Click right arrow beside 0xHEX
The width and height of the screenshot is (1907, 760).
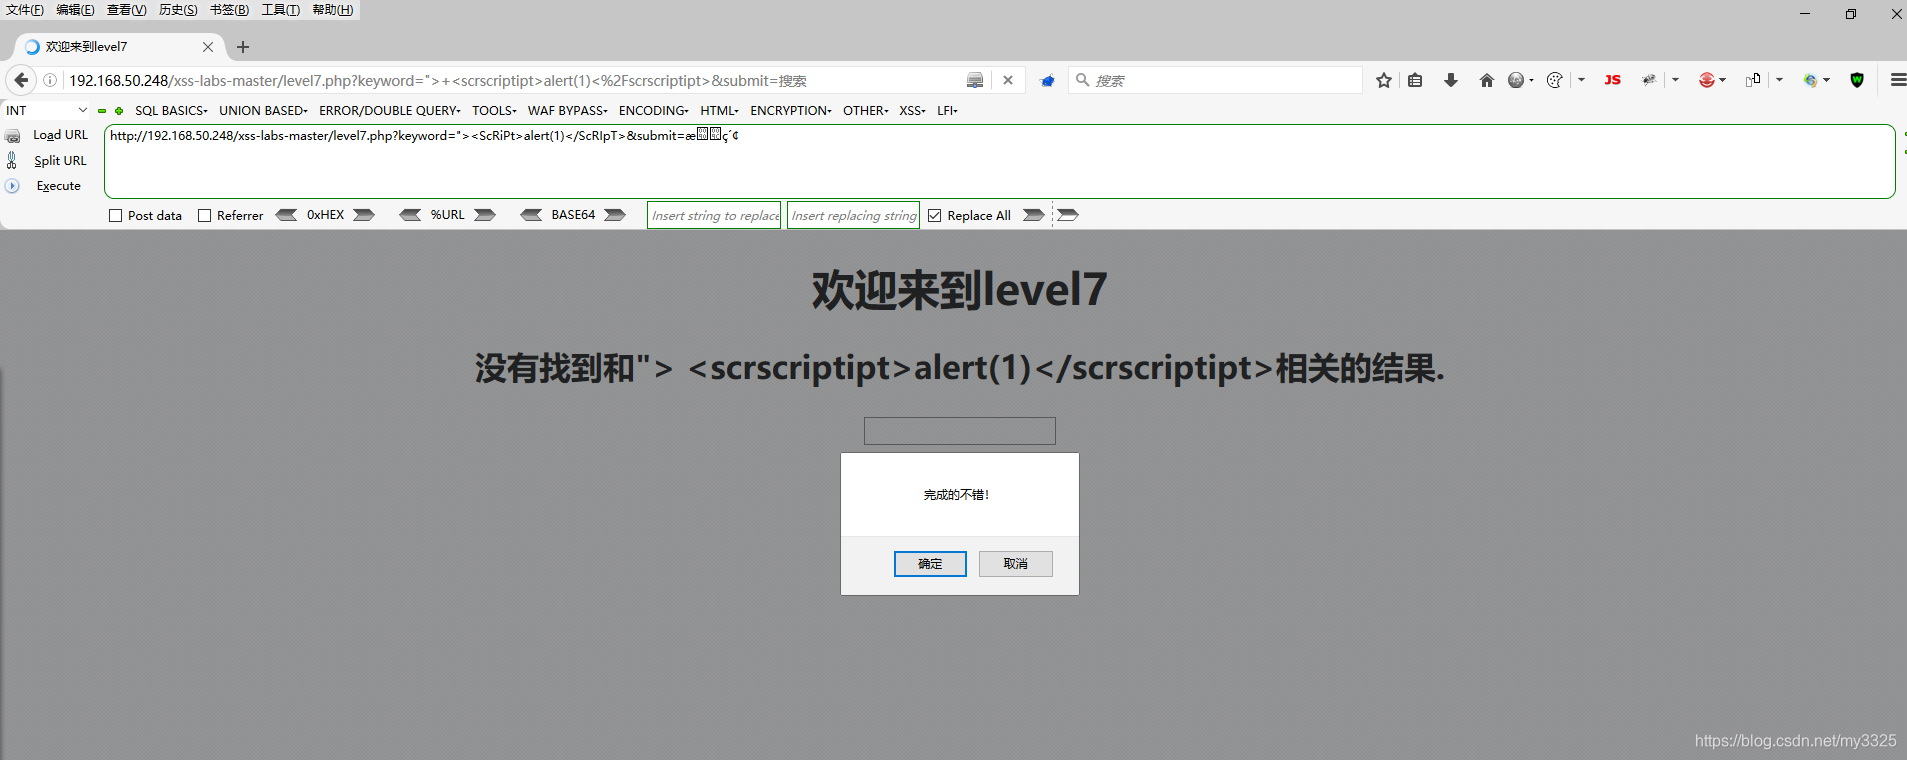tap(364, 215)
